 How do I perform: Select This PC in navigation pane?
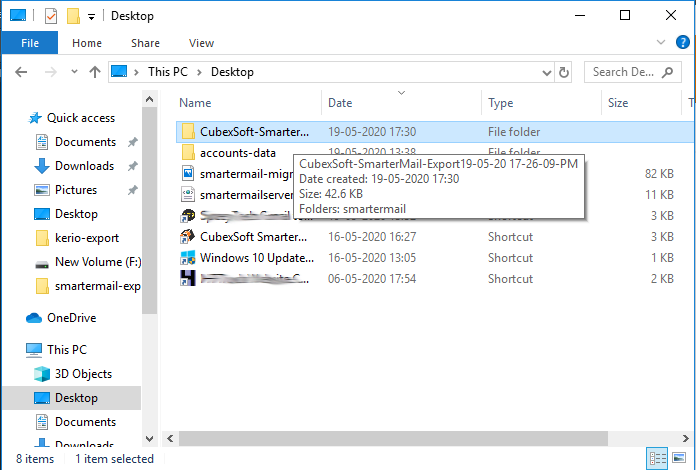pyautogui.click(x=67, y=350)
